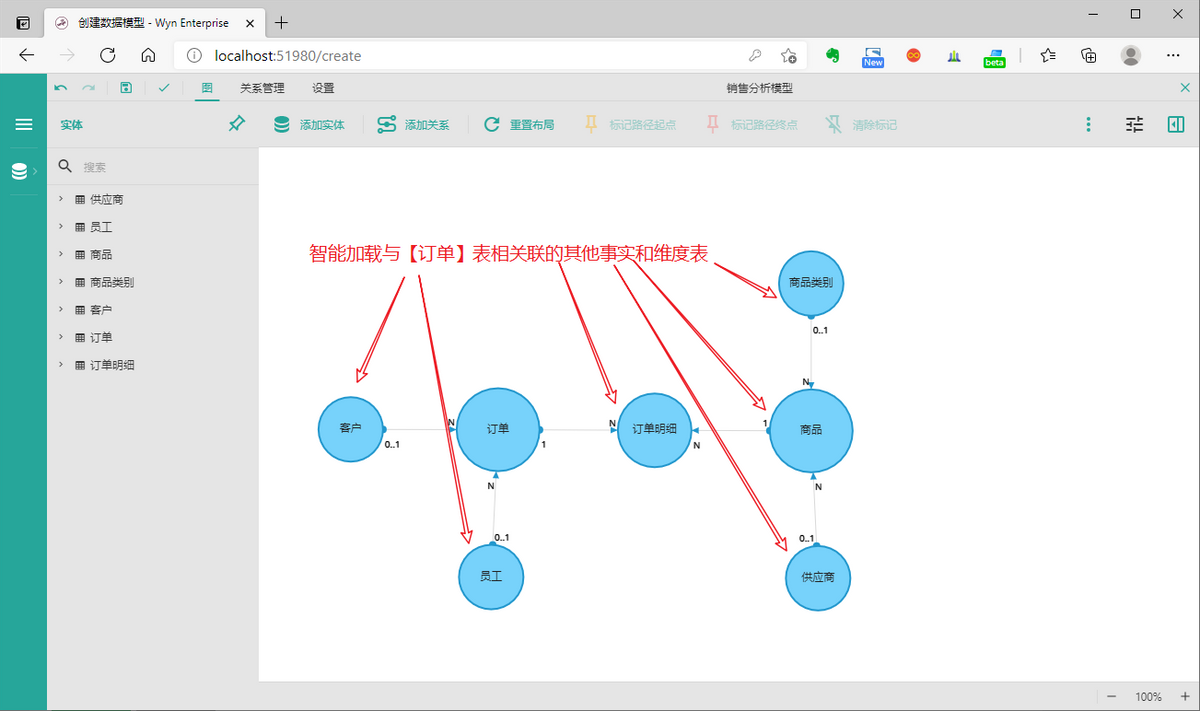Refresh the browser page
Image resolution: width=1200 pixels, height=711 pixels.
click(x=108, y=55)
